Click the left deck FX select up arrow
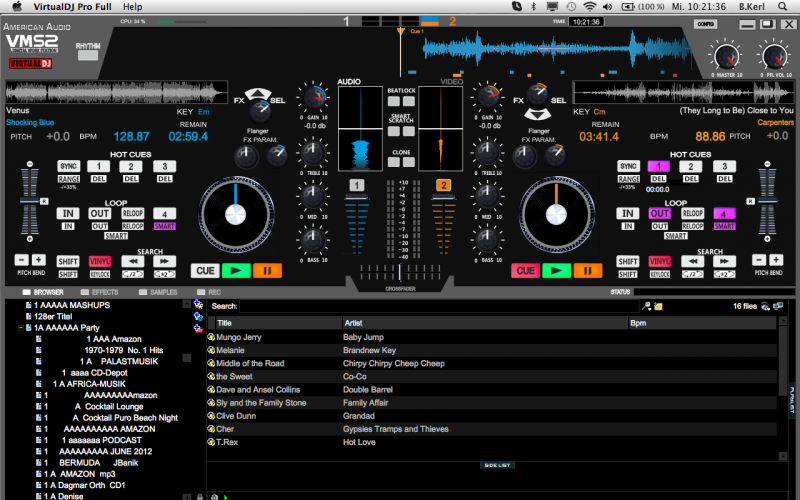 [x=258, y=94]
